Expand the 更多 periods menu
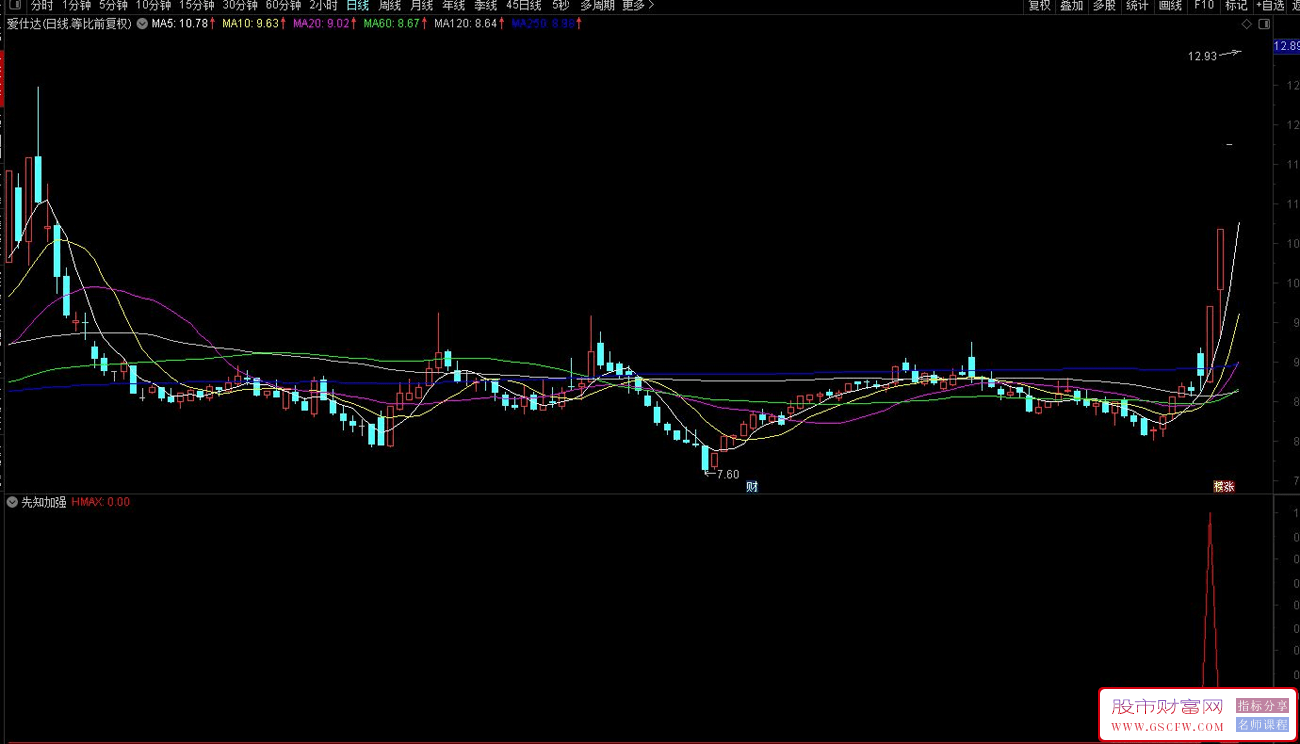 click(637, 6)
